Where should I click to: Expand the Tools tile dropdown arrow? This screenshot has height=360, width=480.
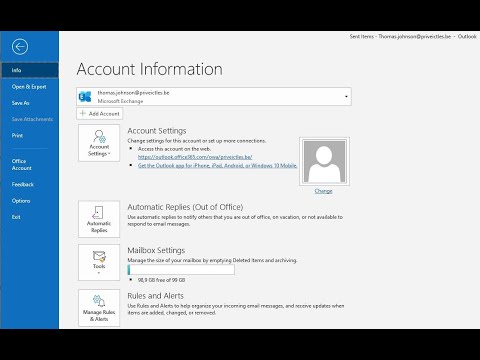pyautogui.click(x=99, y=273)
